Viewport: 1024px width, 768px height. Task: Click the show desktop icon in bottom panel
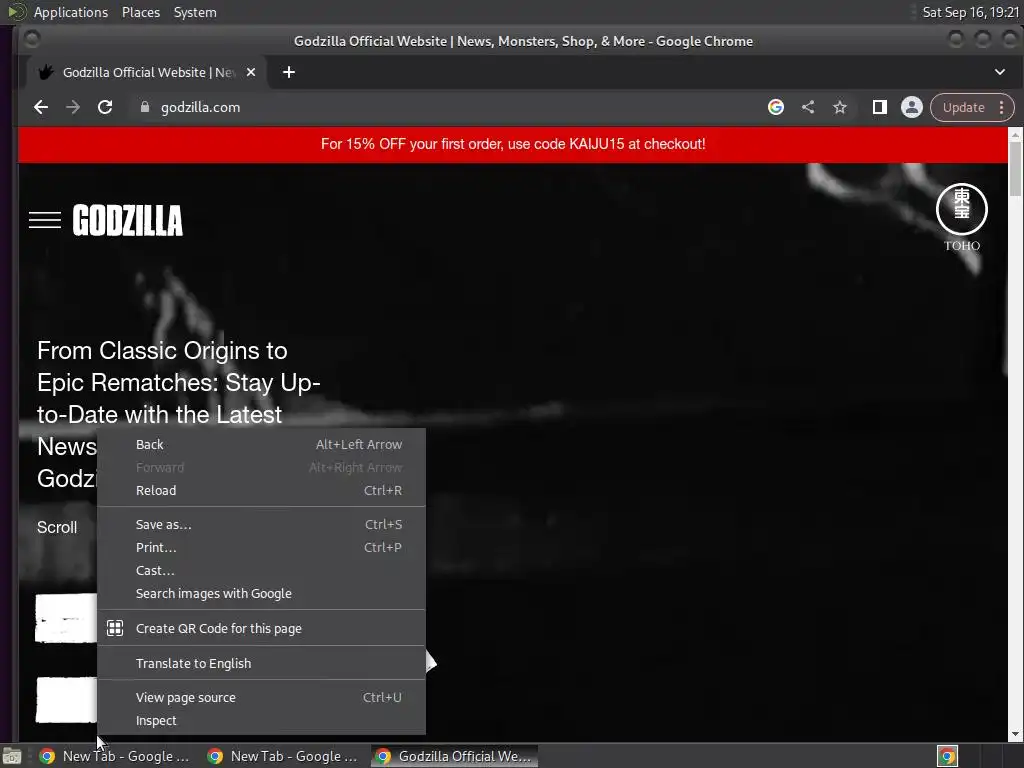coord(12,756)
